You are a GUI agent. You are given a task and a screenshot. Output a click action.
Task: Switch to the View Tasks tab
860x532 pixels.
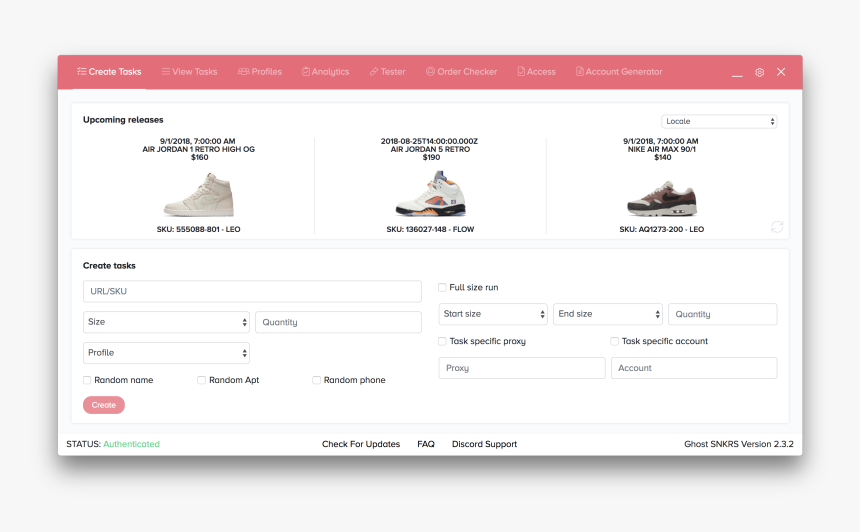[x=189, y=72]
